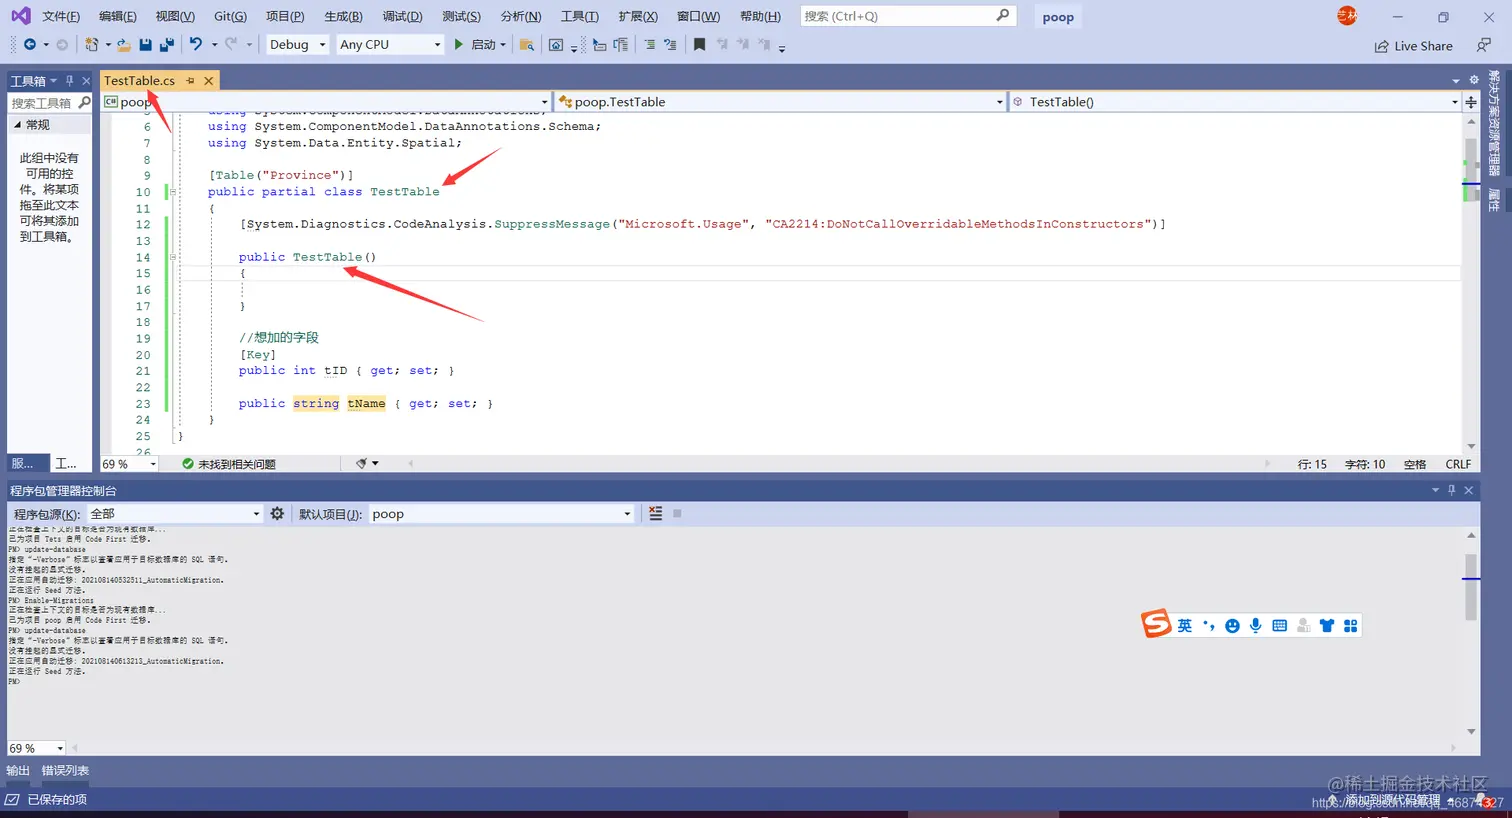Viewport: 1512px width, 818px height.
Task: Toggle auto-hide pin on Package Manager Console
Action: click(1452, 490)
